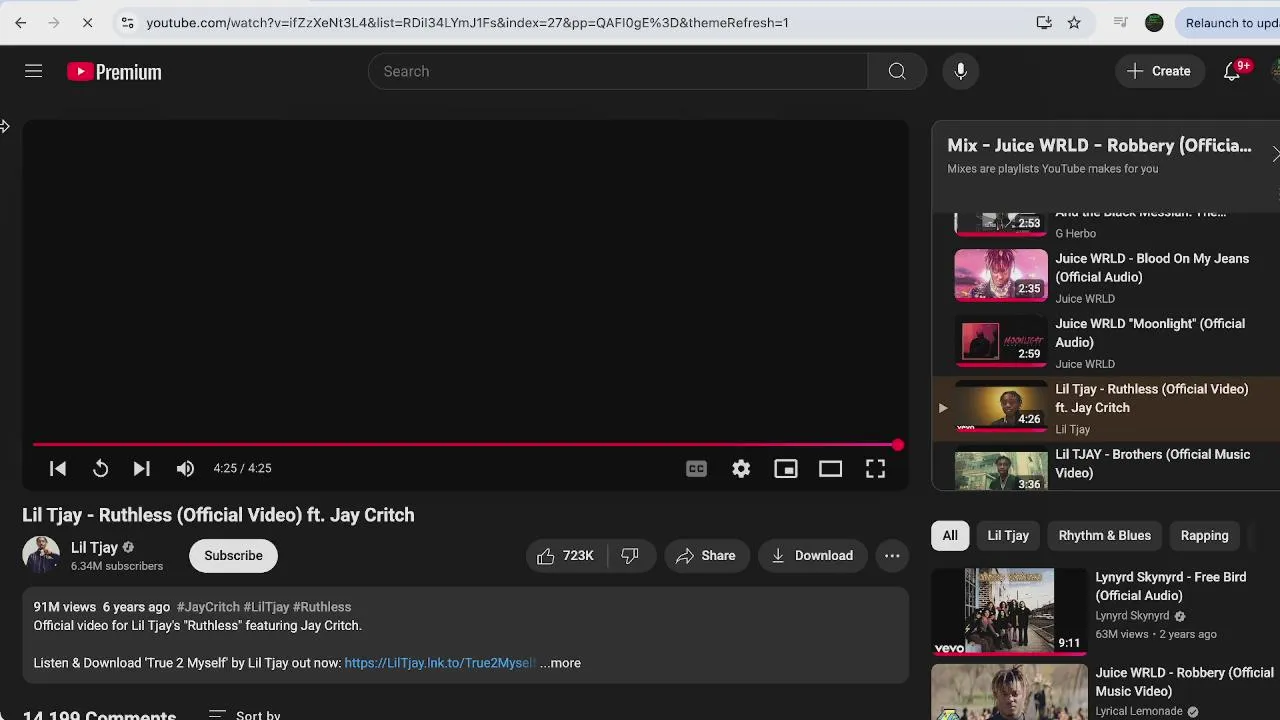Switch to theater mode

pos(830,468)
